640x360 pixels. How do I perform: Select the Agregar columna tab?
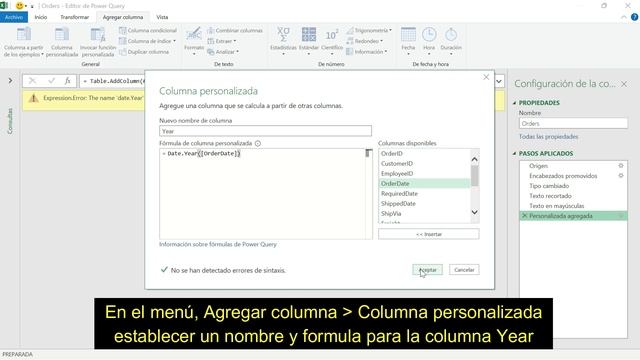123,17
